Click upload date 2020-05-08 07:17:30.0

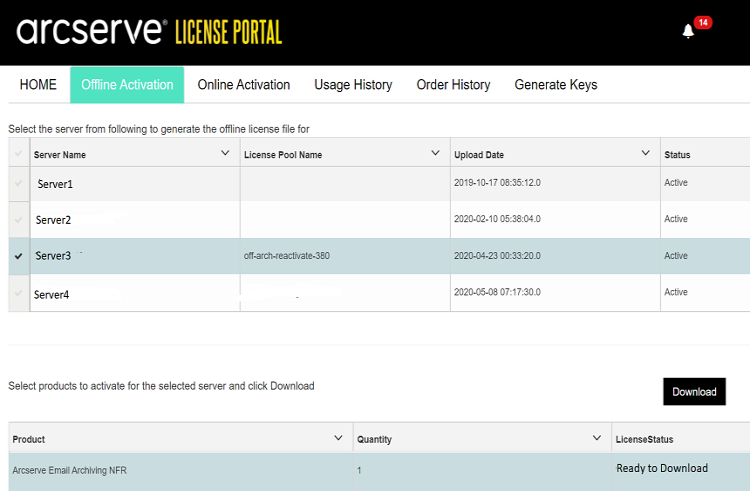[x=497, y=292]
